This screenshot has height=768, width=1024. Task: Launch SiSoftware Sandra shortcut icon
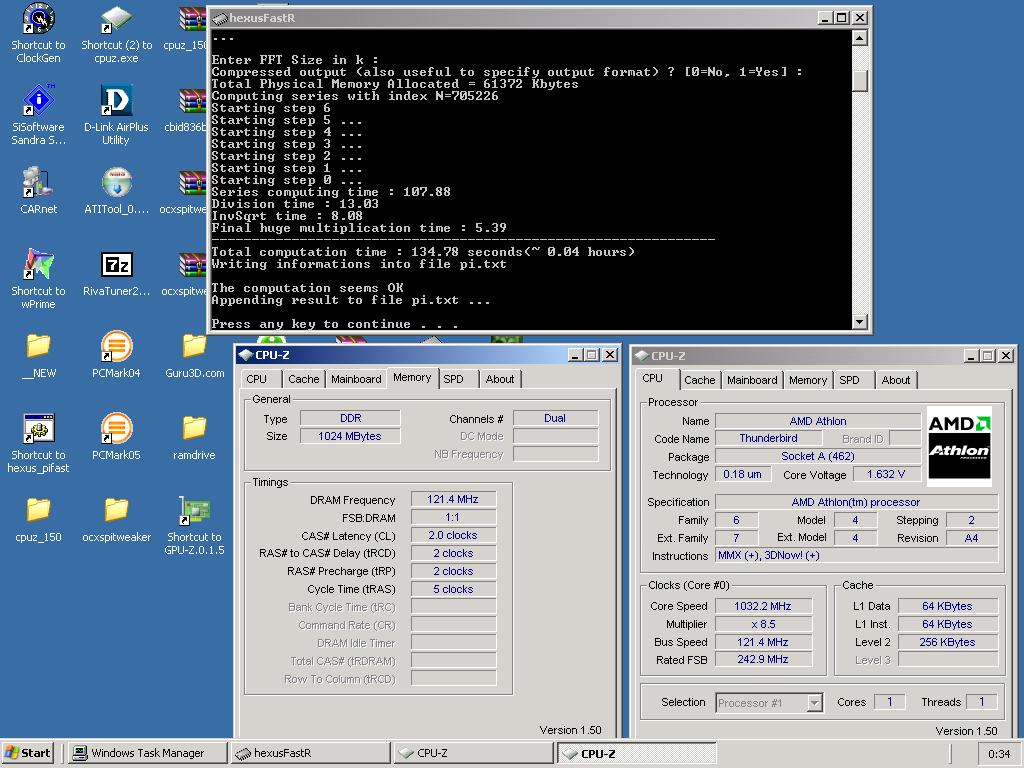38,101
